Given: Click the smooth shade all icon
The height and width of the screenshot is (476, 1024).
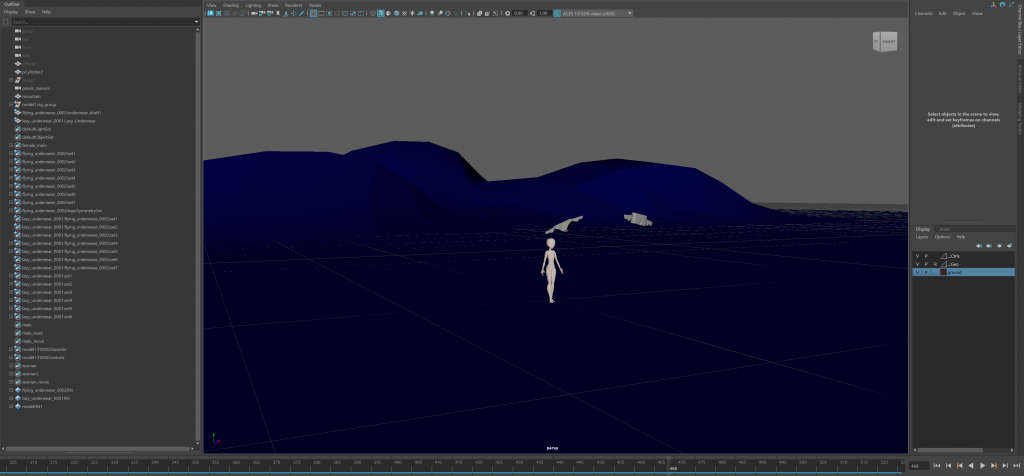Looking at the screenshot, I should coord(380,13).
